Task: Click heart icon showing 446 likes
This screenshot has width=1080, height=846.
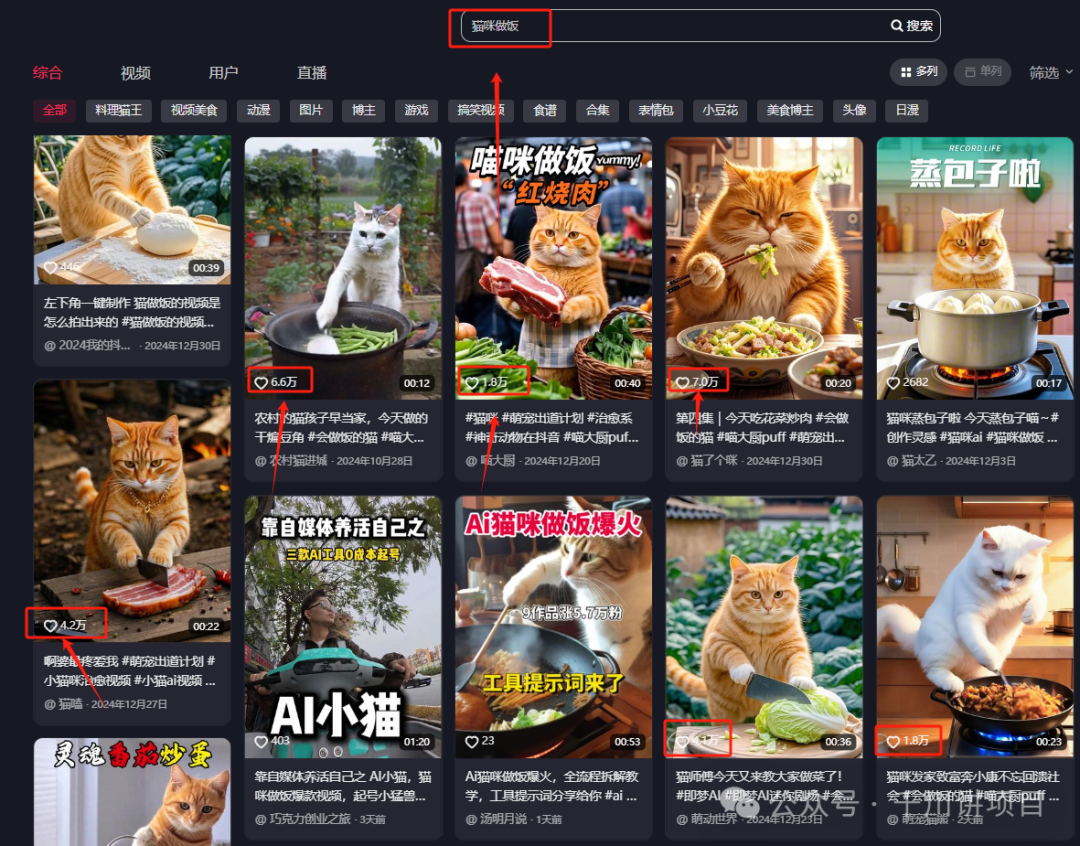Action: pos(50,267)
